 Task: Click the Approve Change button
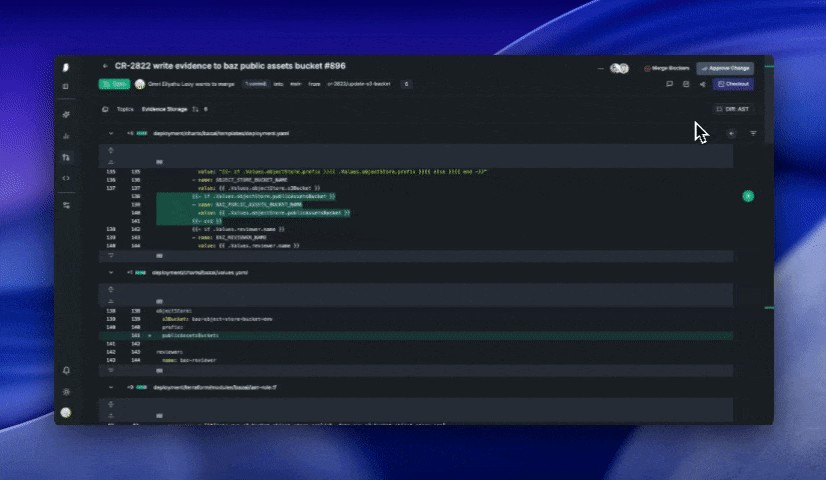coord(725,68)
